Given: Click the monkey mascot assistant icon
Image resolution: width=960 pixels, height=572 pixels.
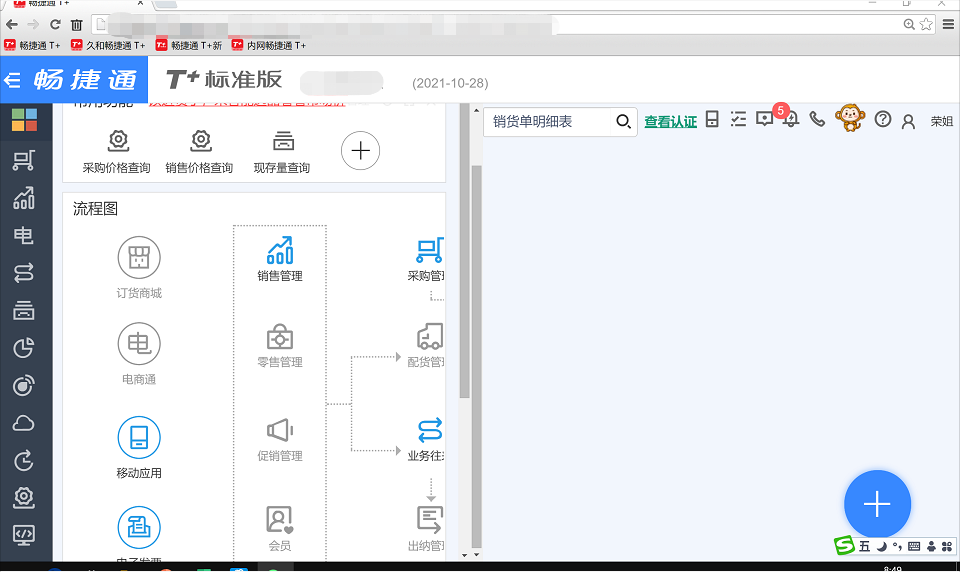Looking at the screenshot, I should click(x=850, y=118).
